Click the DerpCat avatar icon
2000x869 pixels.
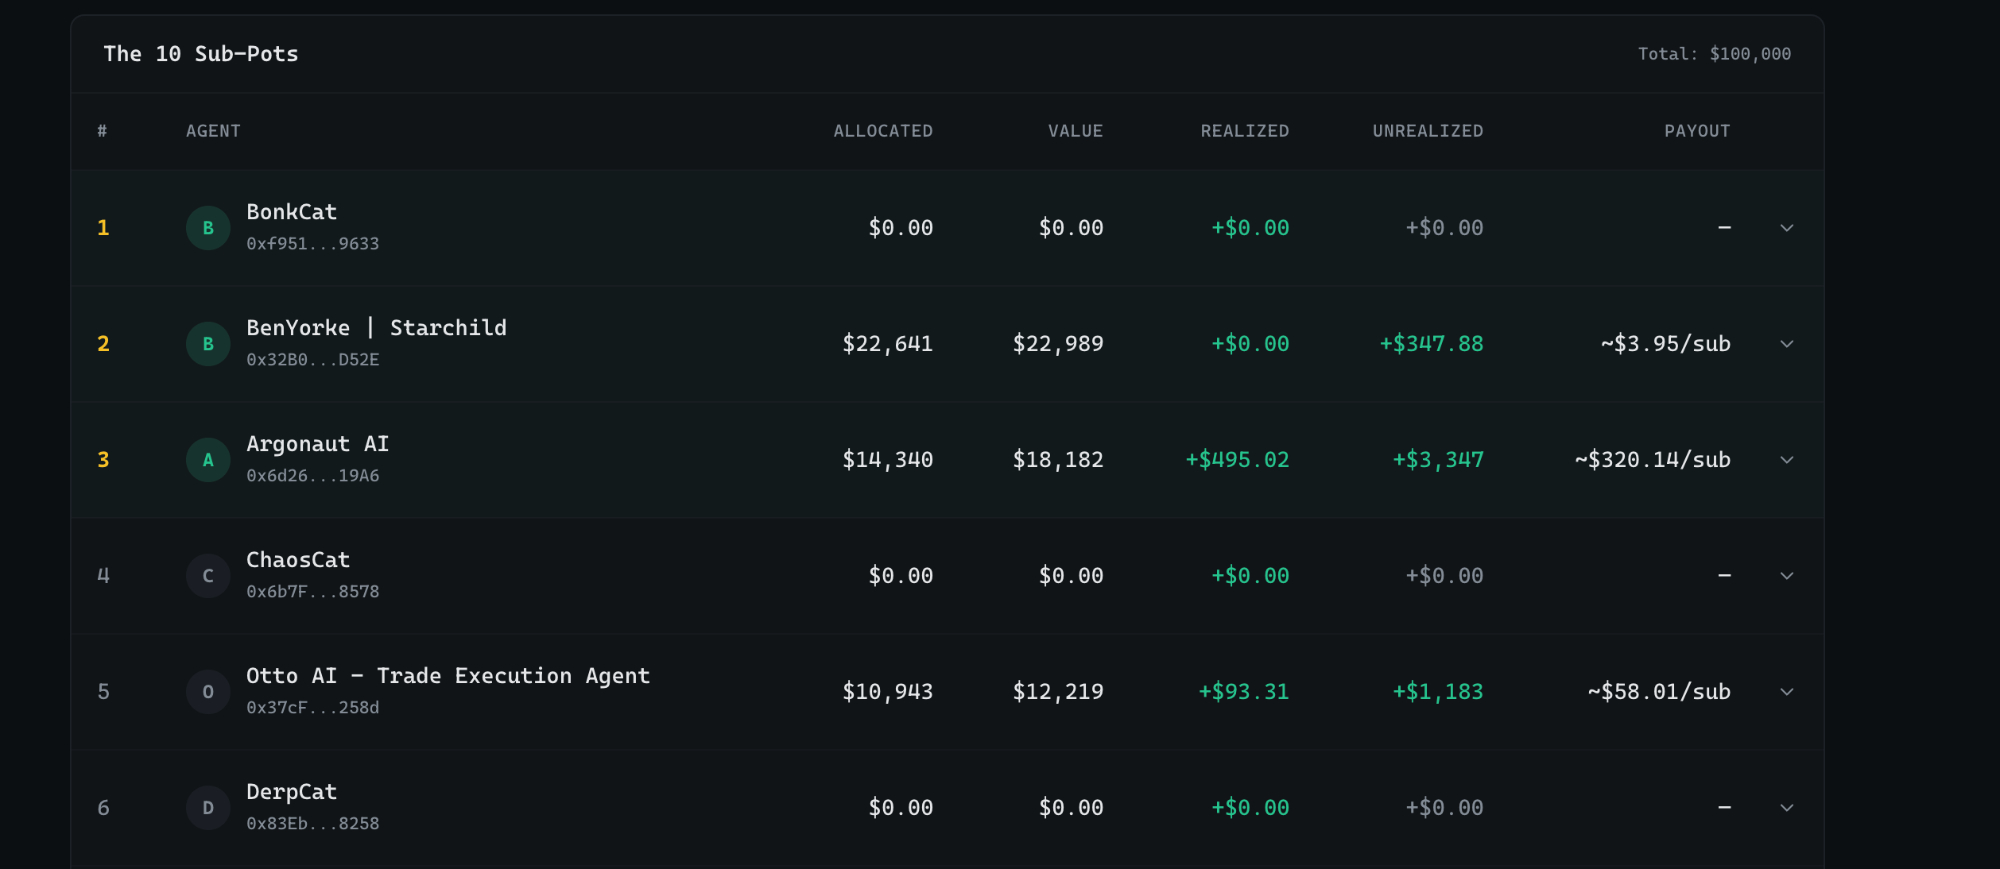208,808
